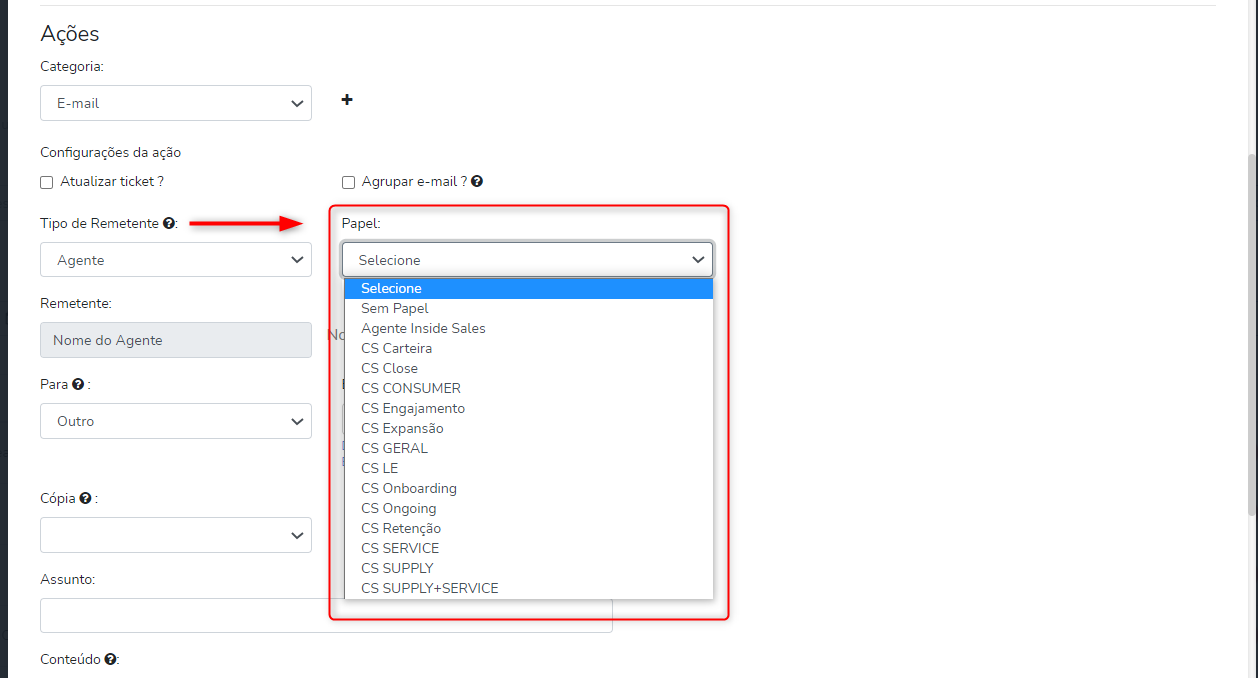Click the help icon next to Para
The image size is (1258, 678).
coord(78,384)
